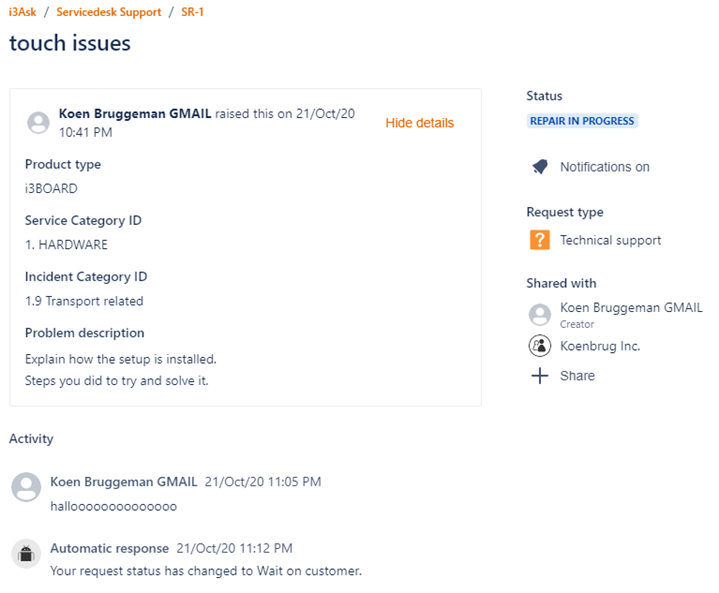Click the plus icon beside Share
The image size is (719, 593).
pyautogui.click(x=540, y=376)
